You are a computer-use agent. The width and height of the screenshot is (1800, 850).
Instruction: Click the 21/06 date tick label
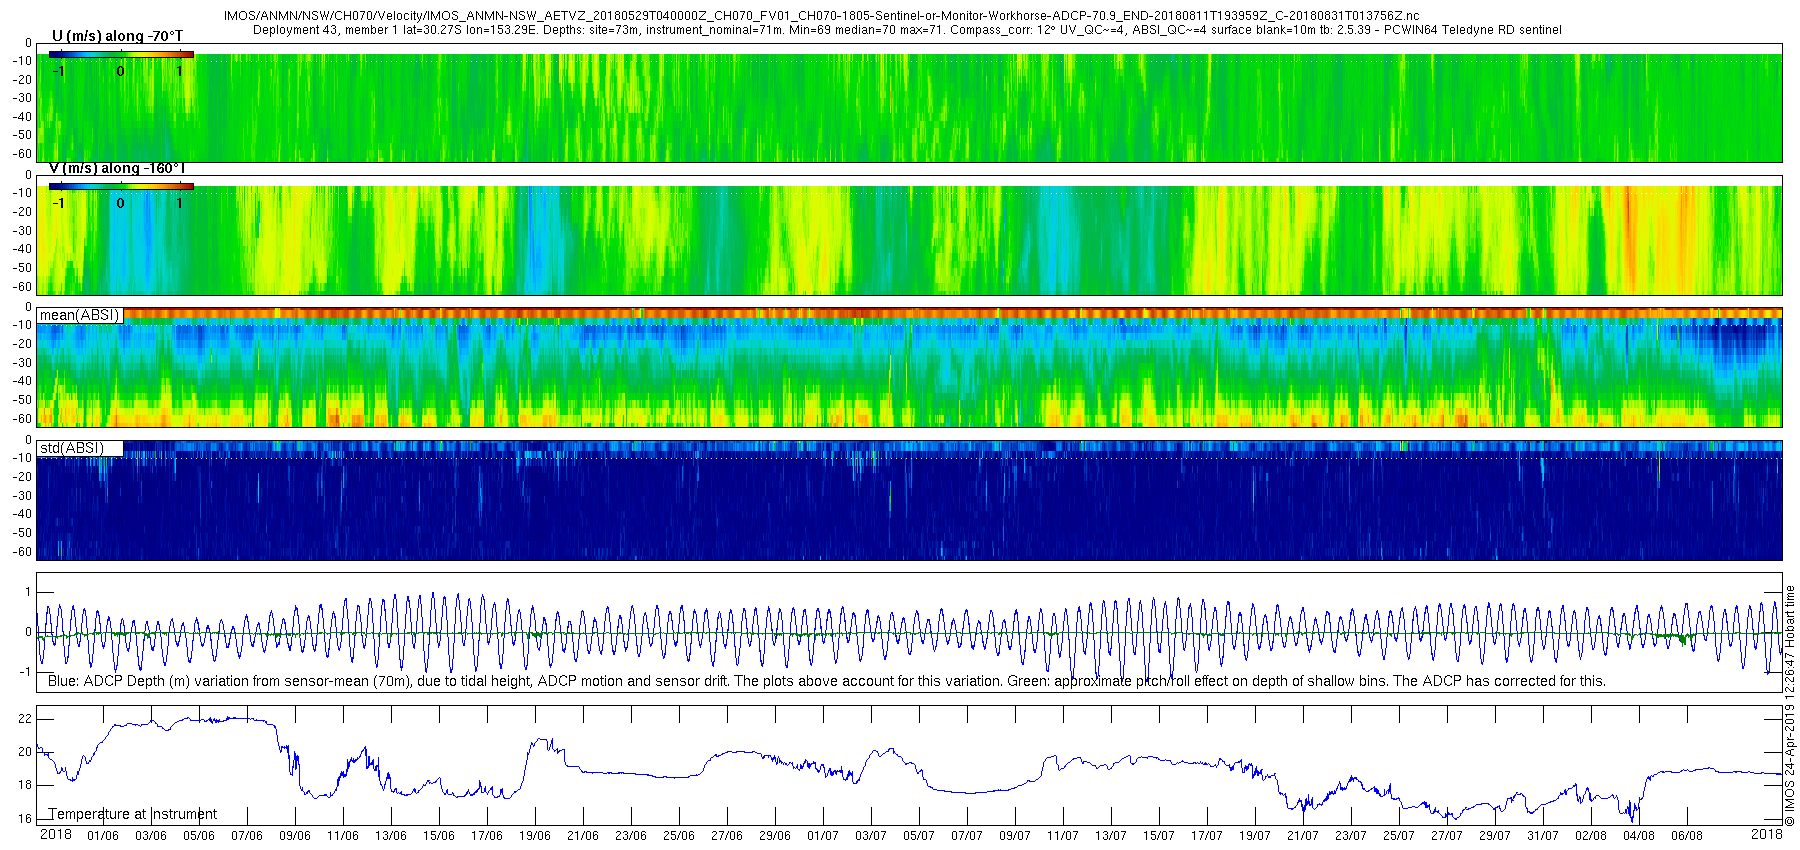(583, 836)
